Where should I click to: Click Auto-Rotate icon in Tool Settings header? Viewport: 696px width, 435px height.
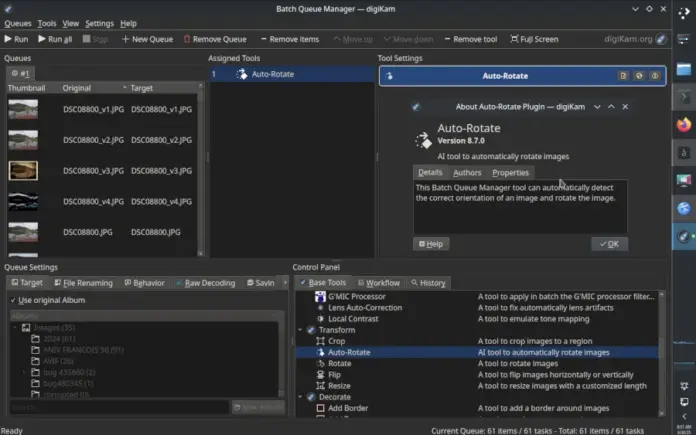click(x=389, y=76)
